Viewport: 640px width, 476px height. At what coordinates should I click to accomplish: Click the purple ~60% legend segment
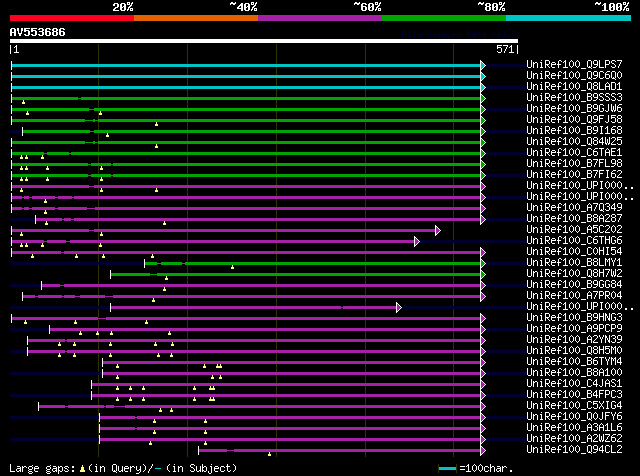point(320,18)
